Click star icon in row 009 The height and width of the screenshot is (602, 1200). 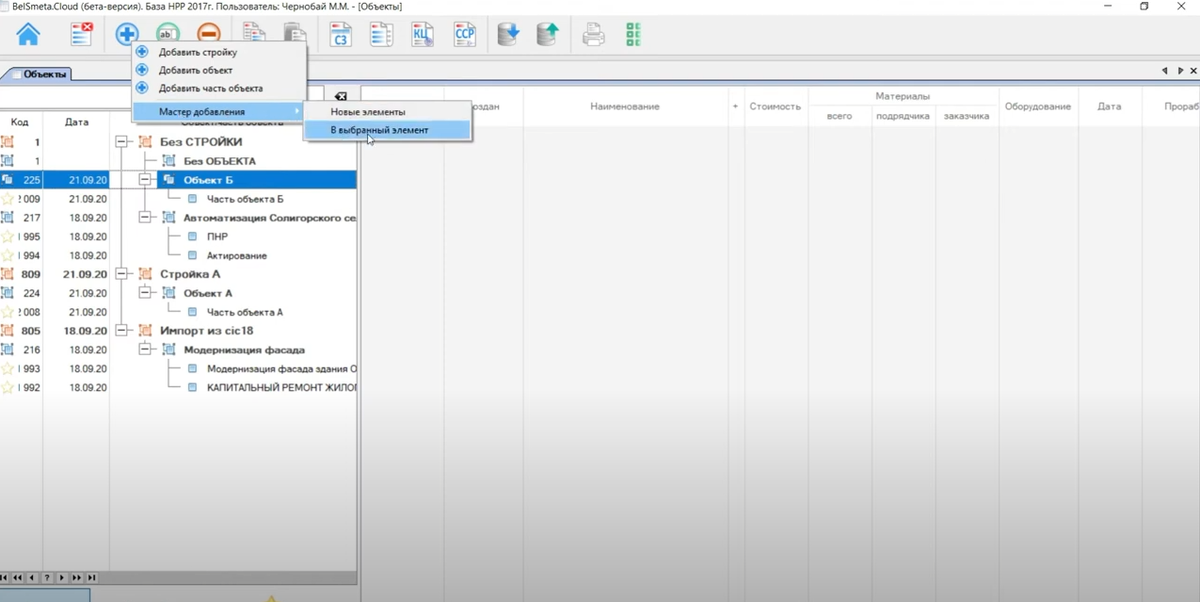click(8, 199)
